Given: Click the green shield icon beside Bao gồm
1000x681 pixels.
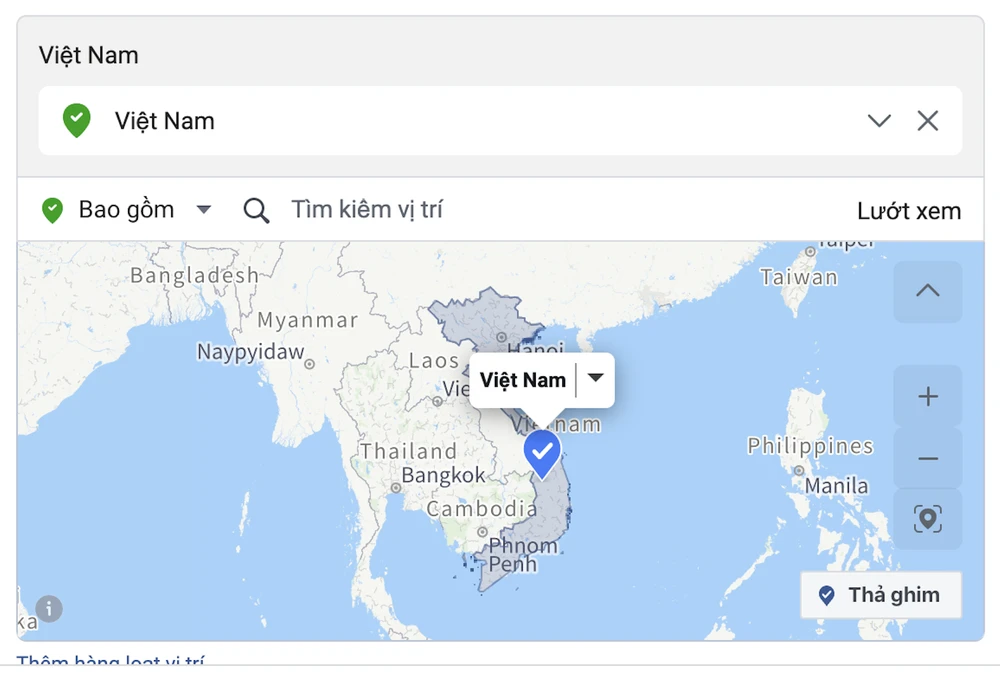Looking at the screenshot, I should [x=52, y=210].
